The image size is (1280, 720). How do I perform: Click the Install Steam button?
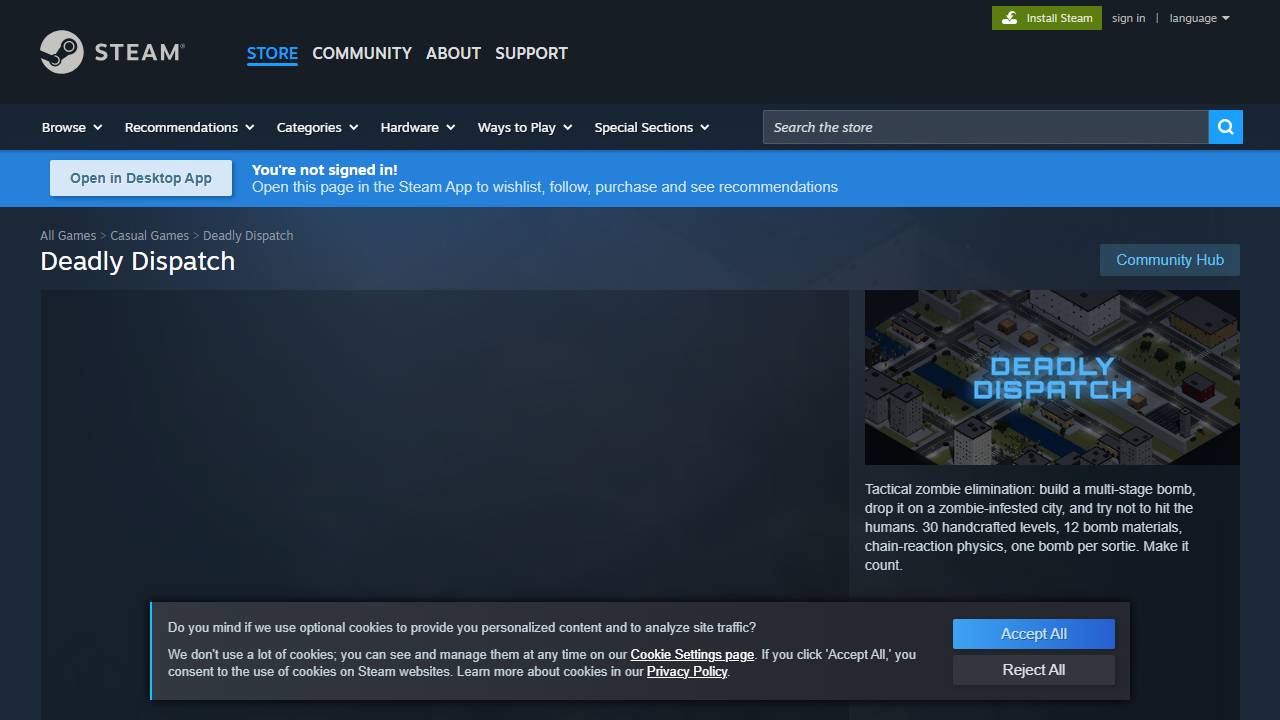(1047, 18)
